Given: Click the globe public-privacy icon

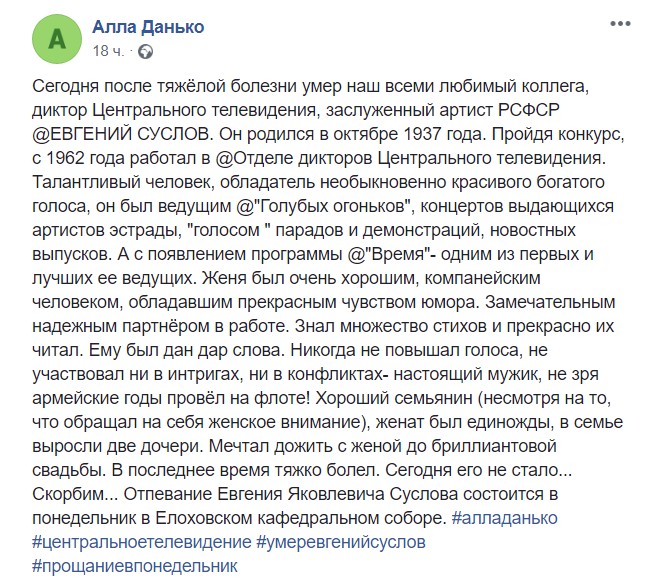Looking at the screenshot, I should click(x=146, y=52).
